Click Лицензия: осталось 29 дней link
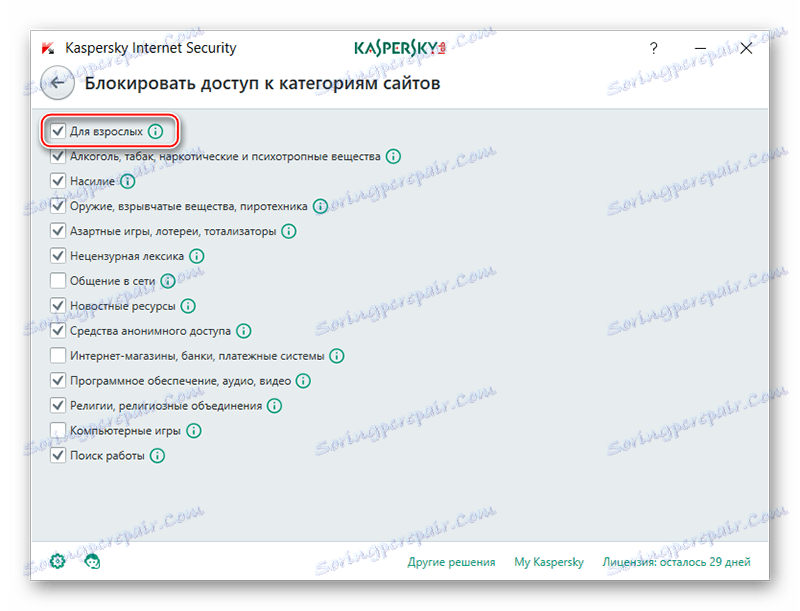This screenshot has width=800, height=611. tap(677, 562)
